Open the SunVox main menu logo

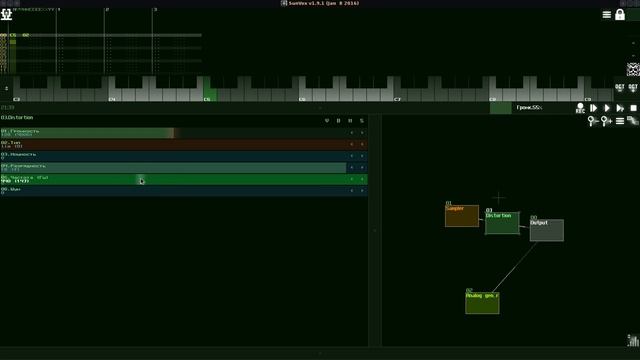pos(6,14)
